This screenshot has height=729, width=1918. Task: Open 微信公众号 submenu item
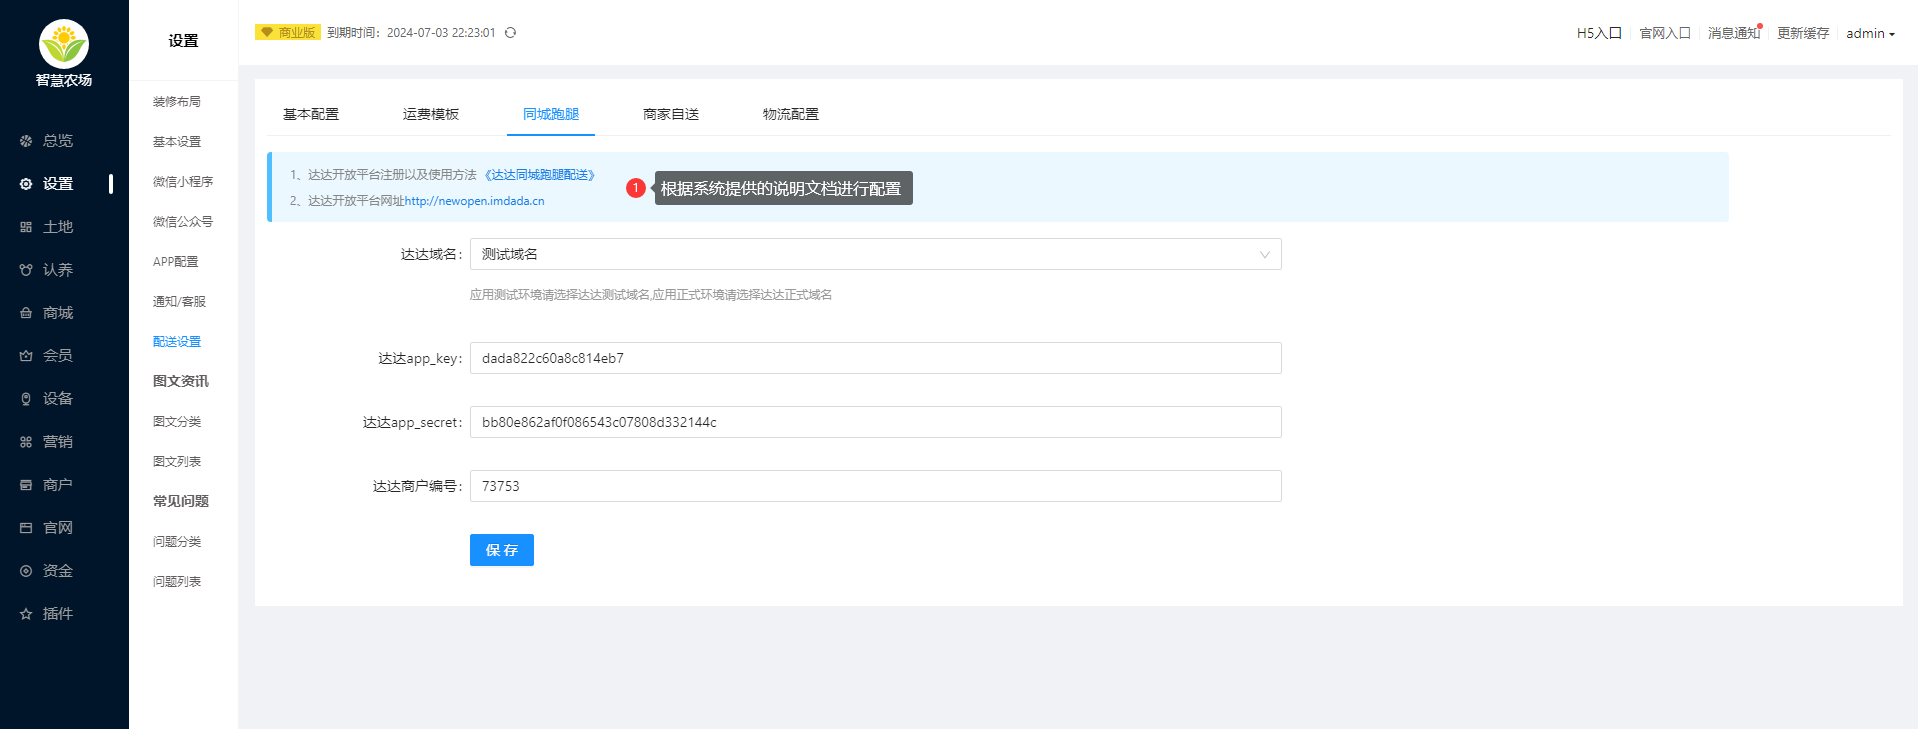(x=183, y=222)
